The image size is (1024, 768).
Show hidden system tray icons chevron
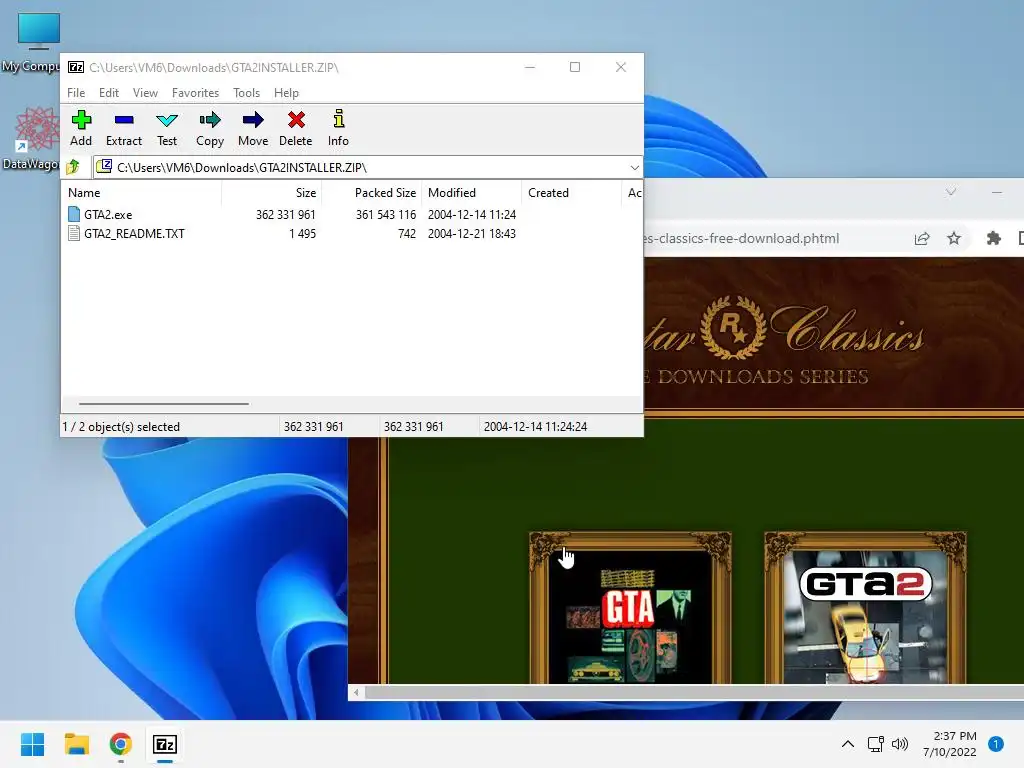coord(848,744)
